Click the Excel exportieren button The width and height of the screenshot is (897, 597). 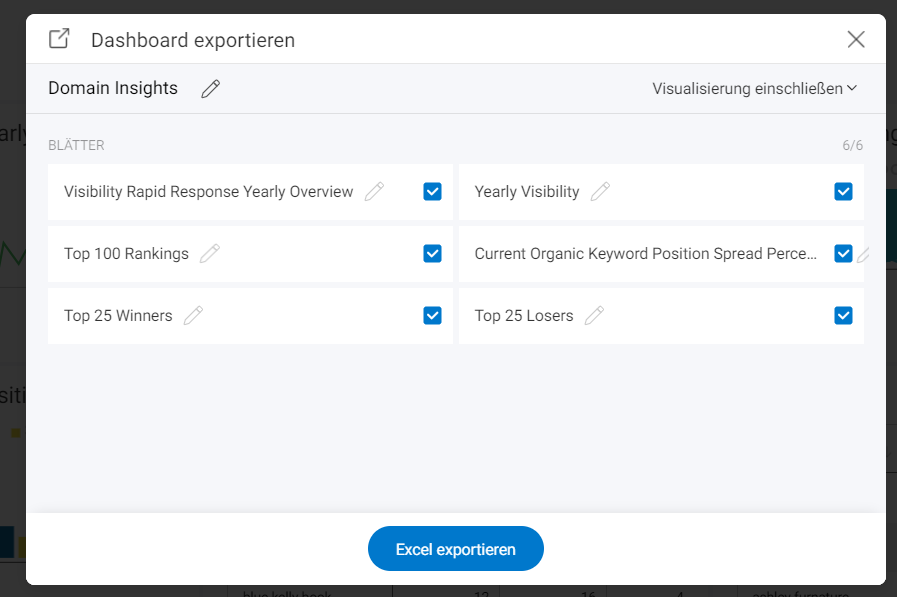coord(455,548)
